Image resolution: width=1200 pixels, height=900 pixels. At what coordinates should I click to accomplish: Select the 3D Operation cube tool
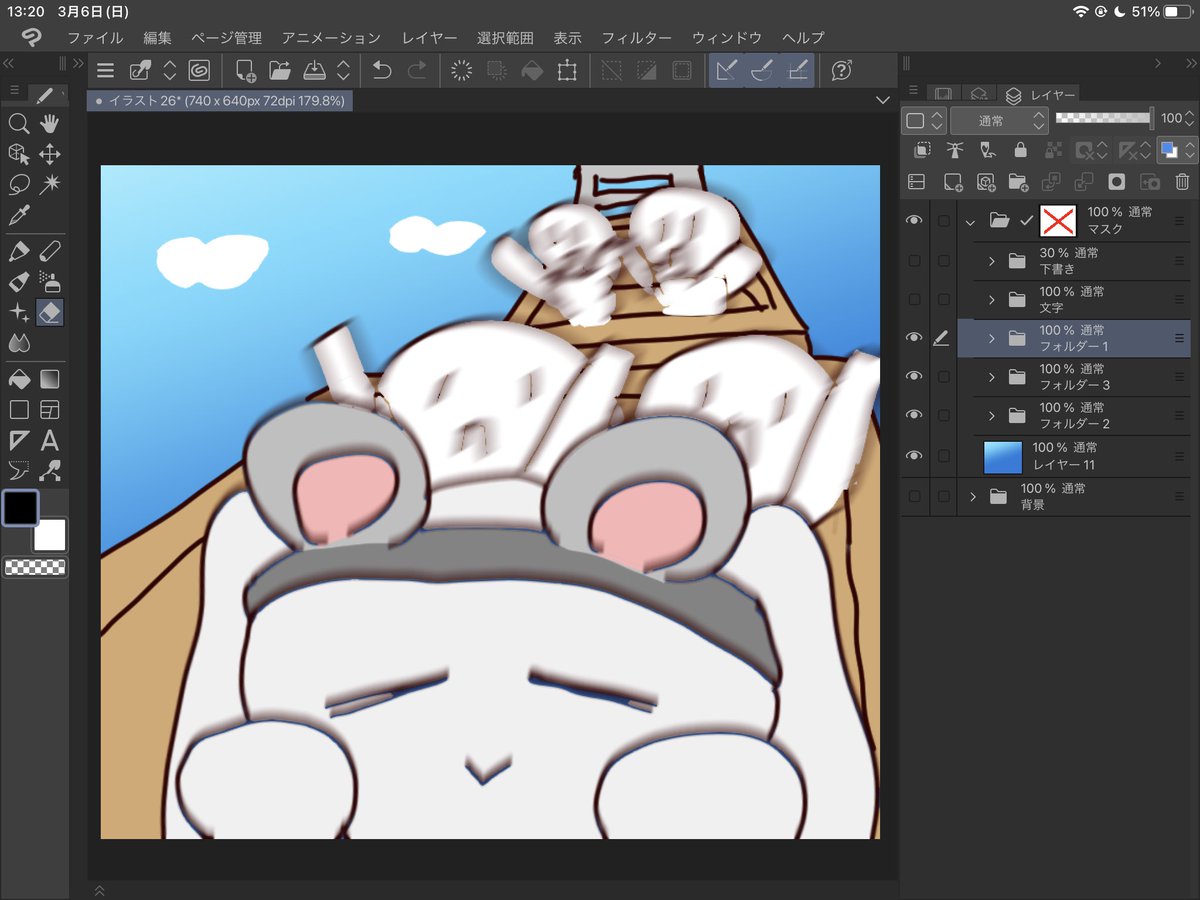(x=18, y=154)
